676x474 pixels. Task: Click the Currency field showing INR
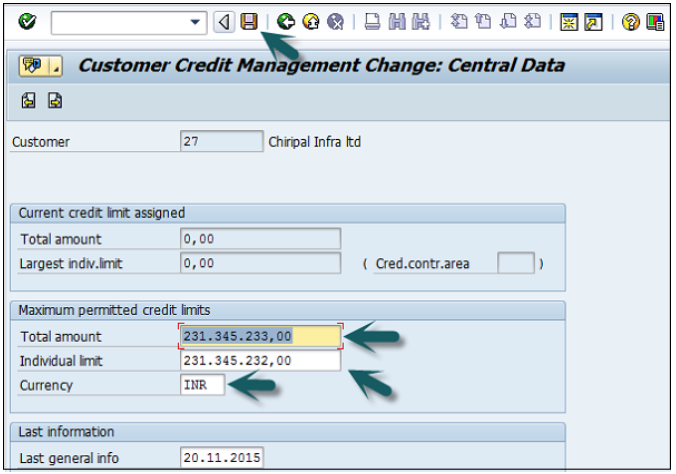pos(202,385)
